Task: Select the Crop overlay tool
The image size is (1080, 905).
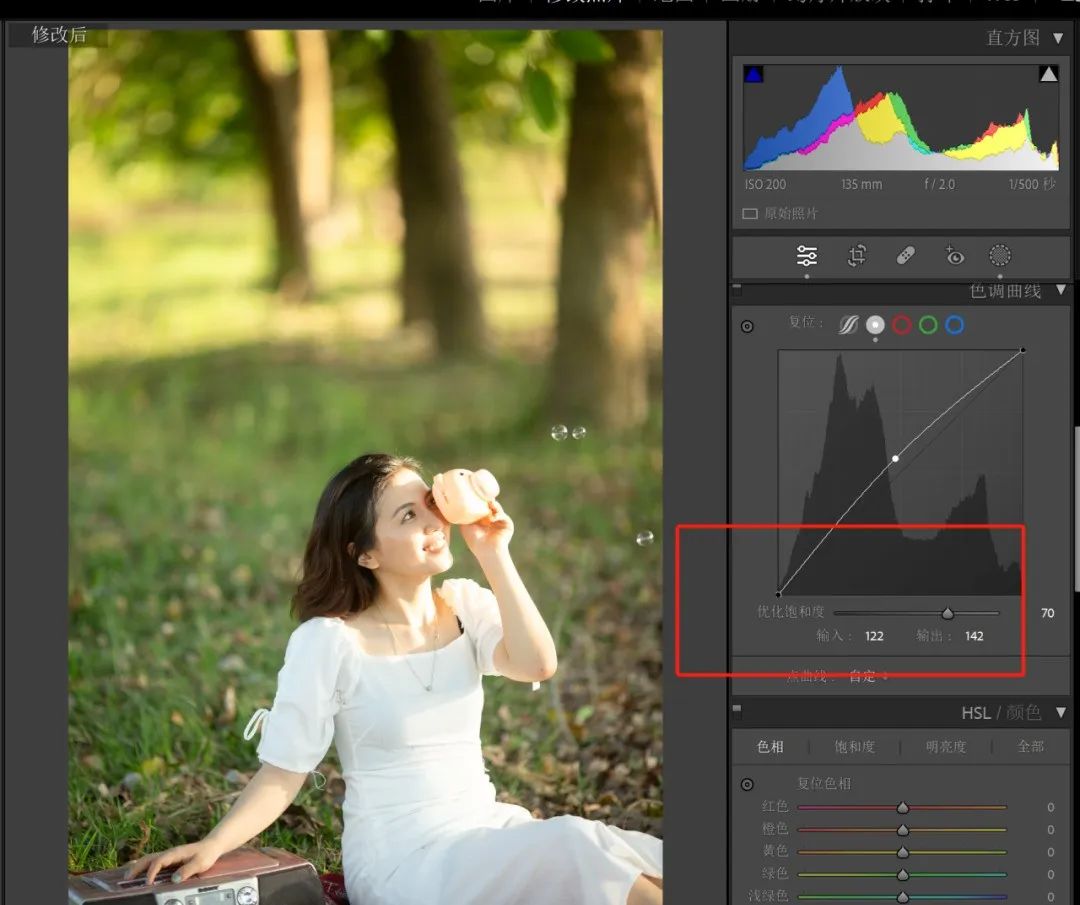Action: [857, 256]
